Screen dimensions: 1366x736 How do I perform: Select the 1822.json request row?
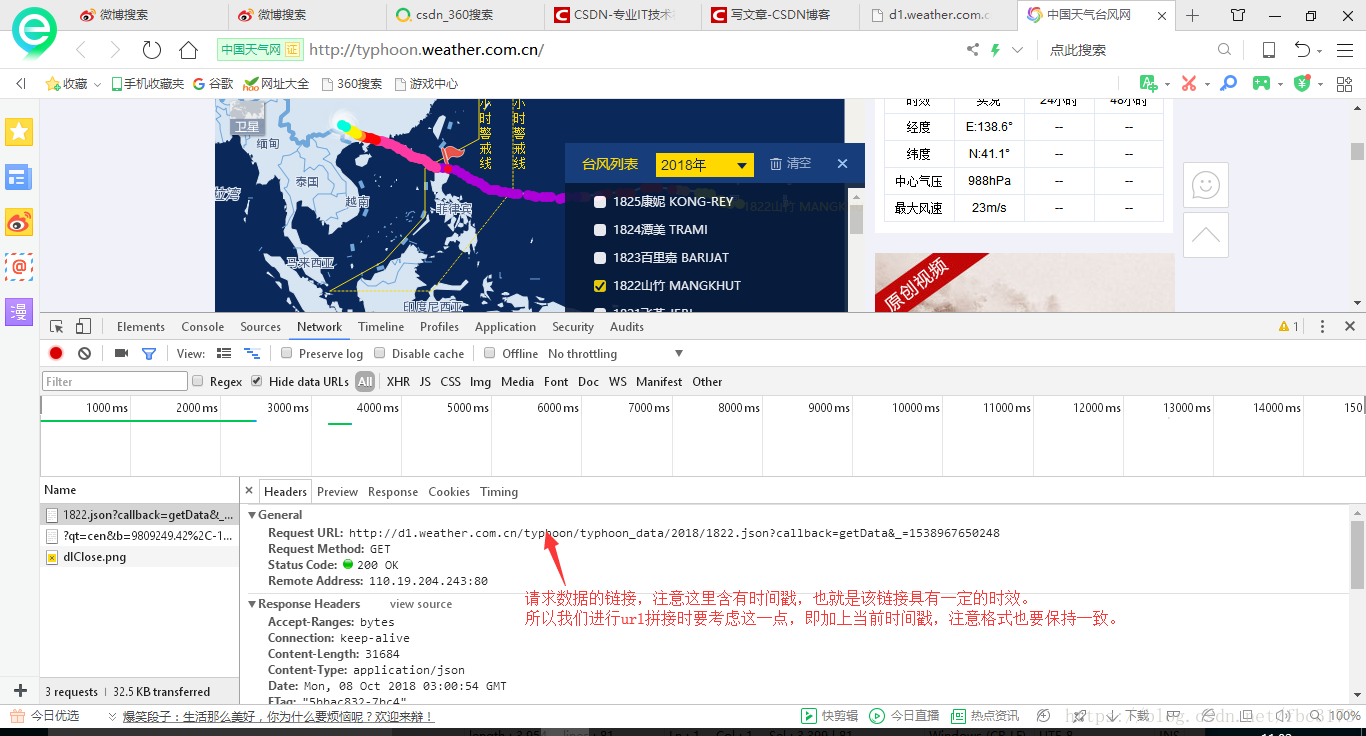(140, 515)
